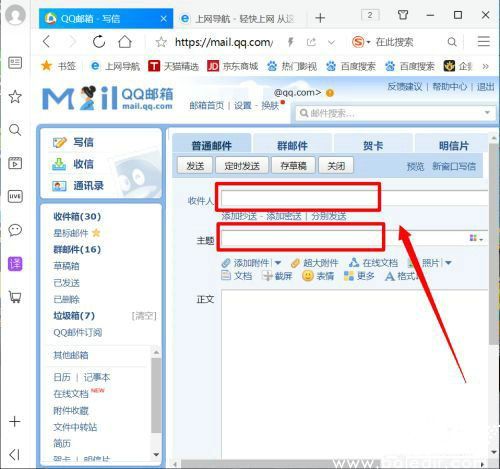Expand the 照片 dropdown arrow

(x=448, y=263)
